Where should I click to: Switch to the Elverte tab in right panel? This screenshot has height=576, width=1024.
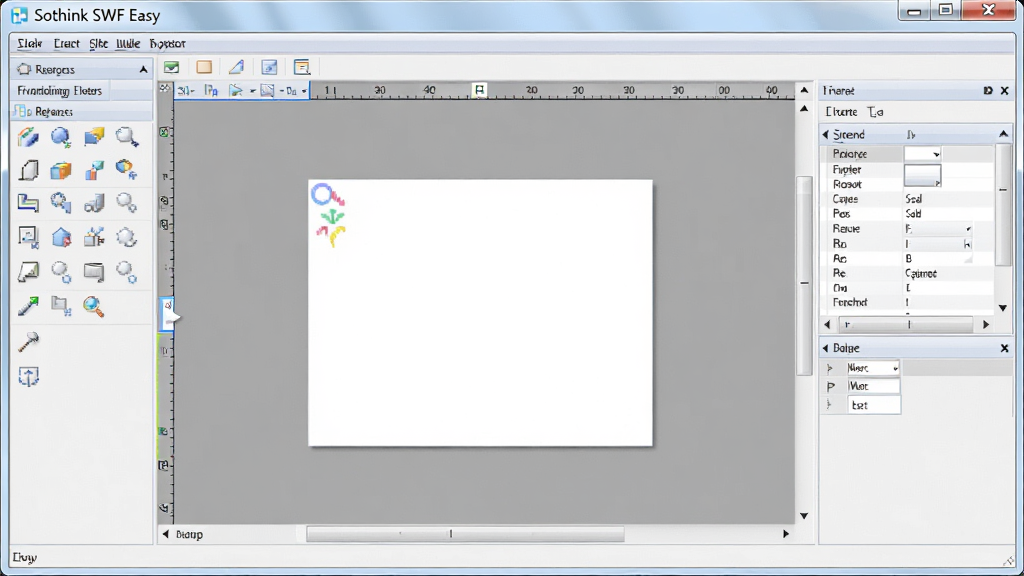pyautogui.click(x=841, y=112)
